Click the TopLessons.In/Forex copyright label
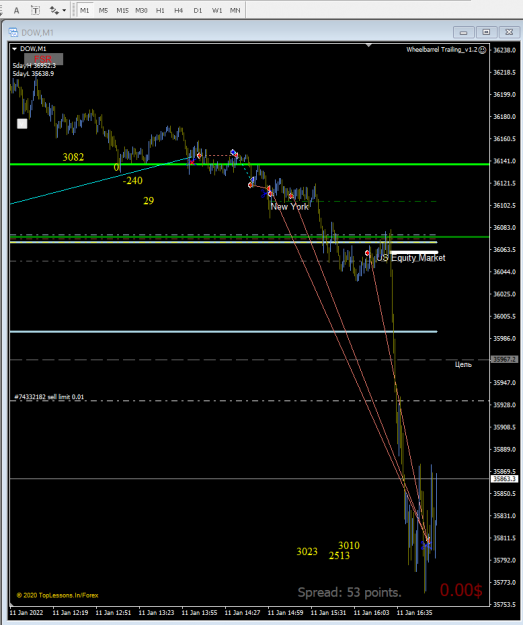This screenshot has height=625, width=523. [x=57, y=595]
